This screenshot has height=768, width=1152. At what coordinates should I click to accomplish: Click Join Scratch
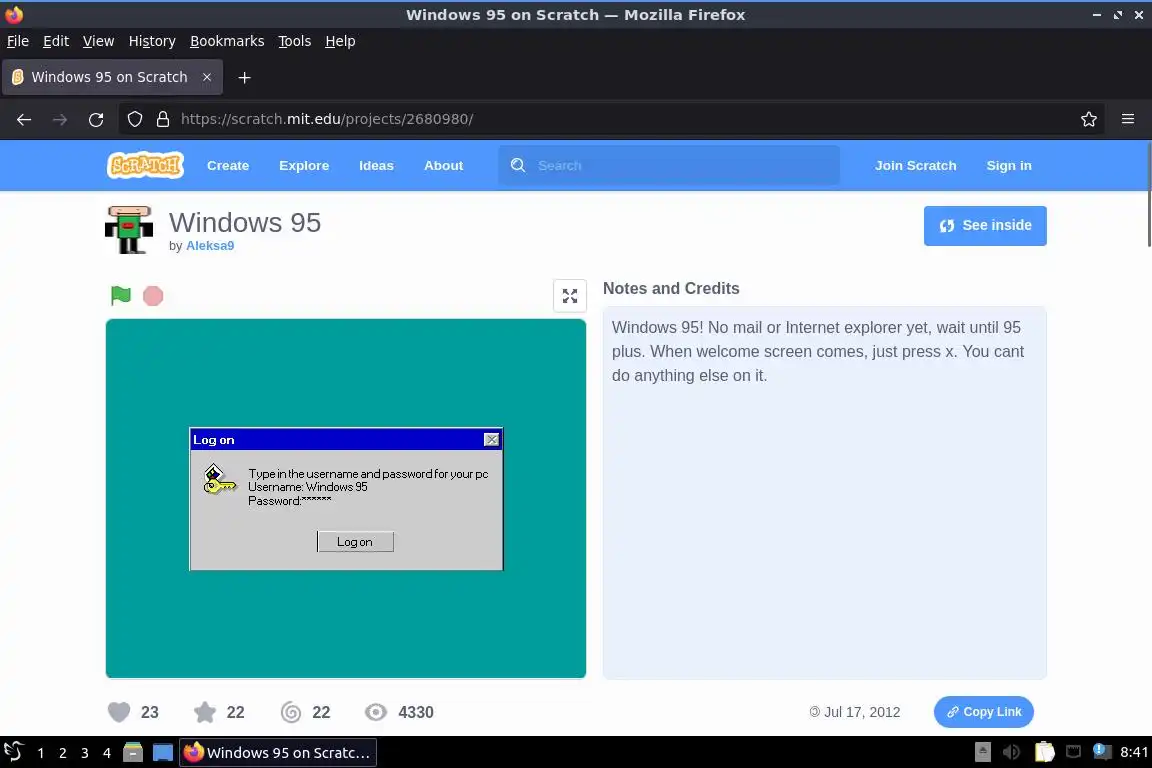click(915, 165)
